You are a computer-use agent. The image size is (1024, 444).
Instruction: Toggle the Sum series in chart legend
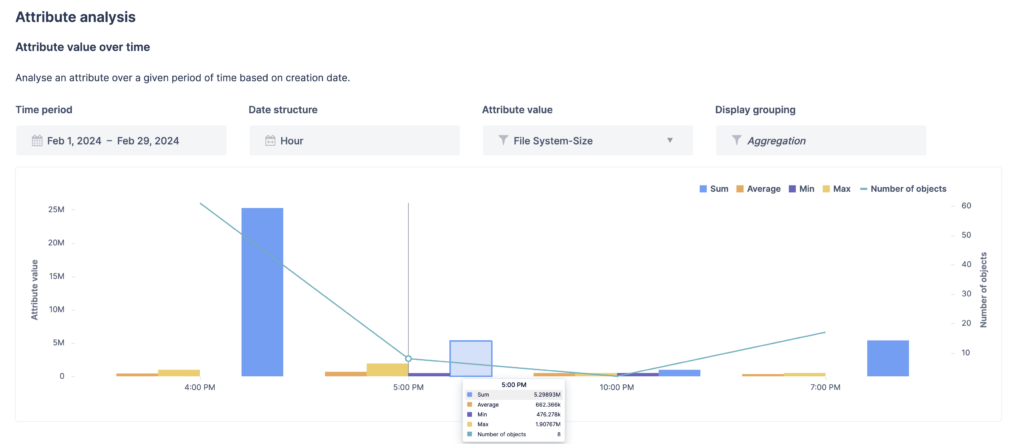[714, 188]
